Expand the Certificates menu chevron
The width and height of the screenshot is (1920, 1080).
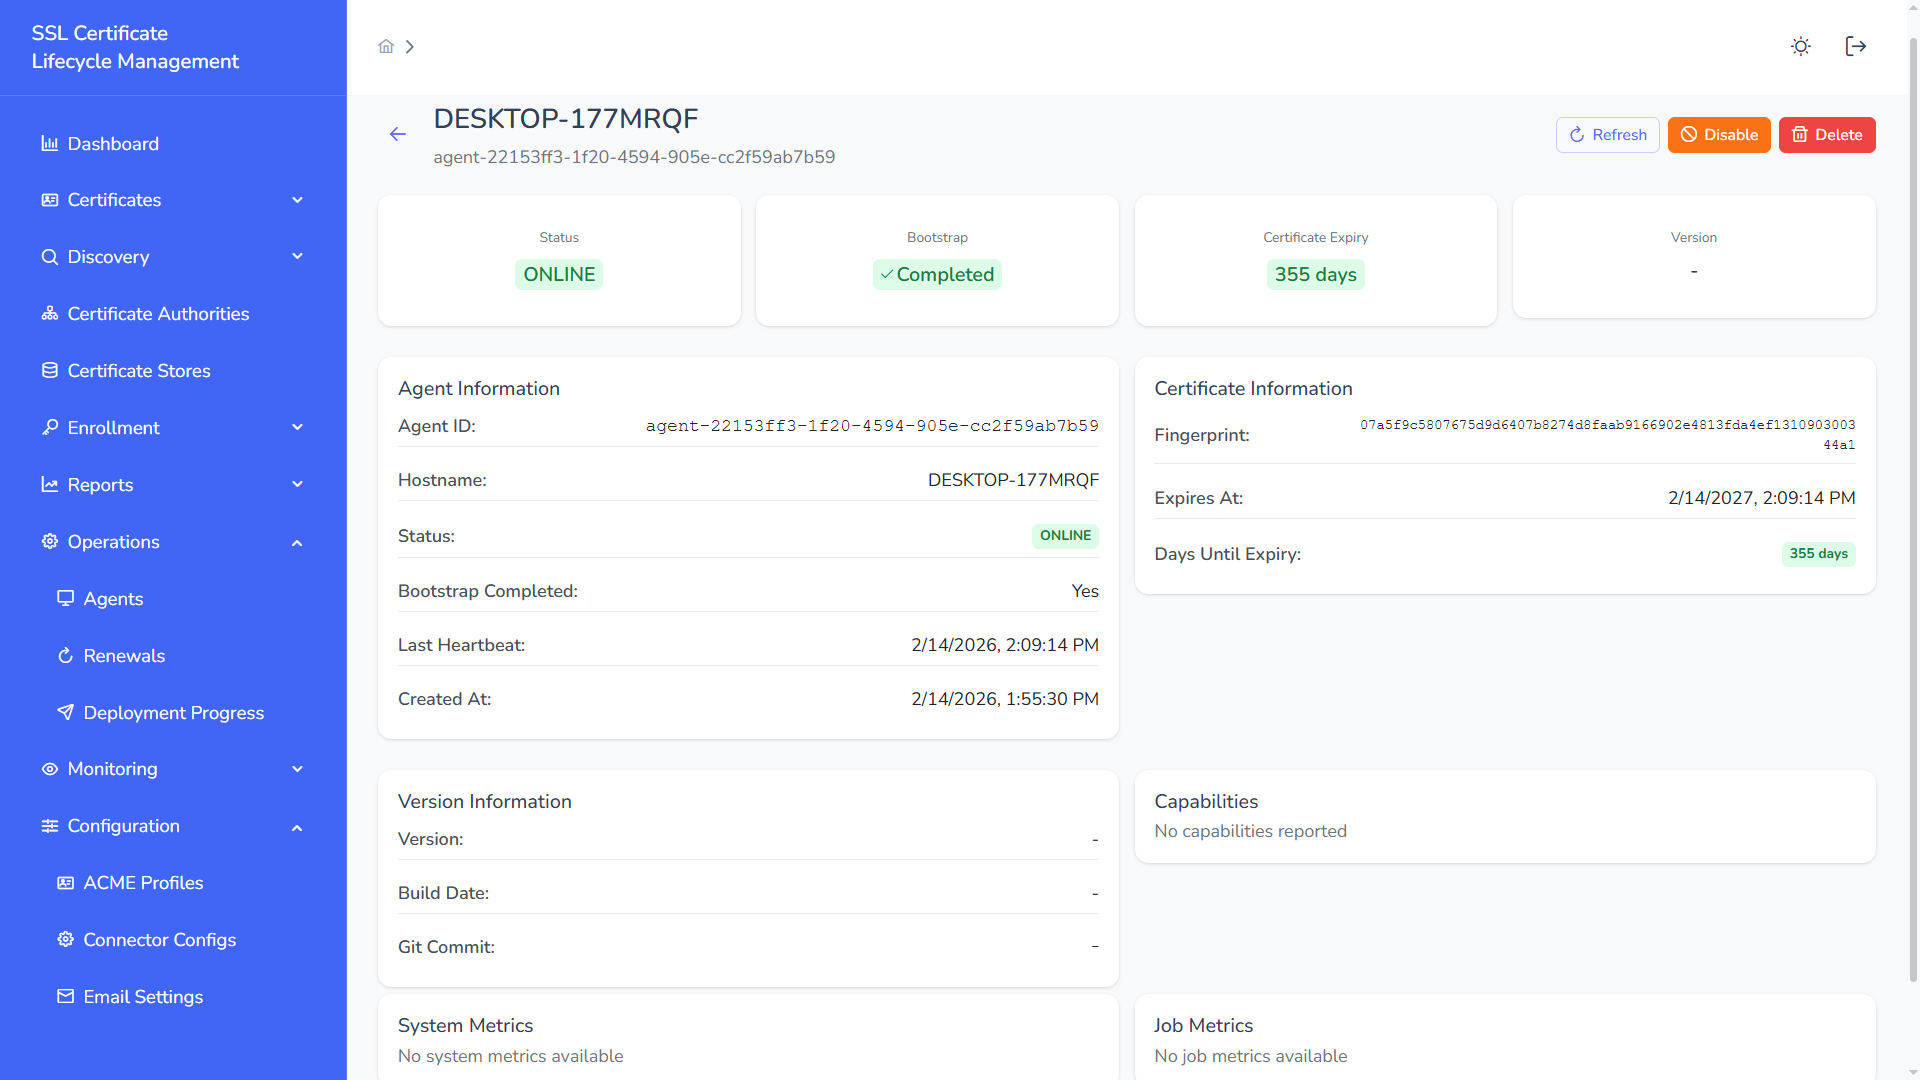[x=297, y=200]
